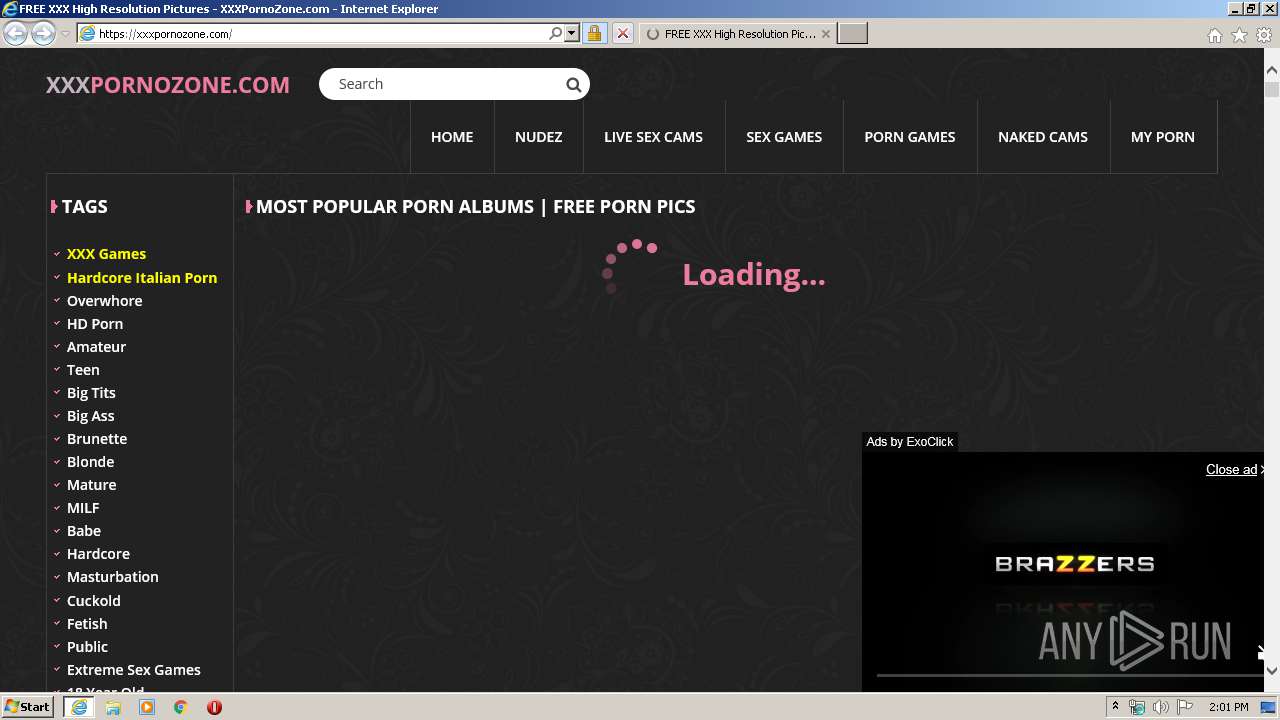Click the site logo in the header

[168, 85]
